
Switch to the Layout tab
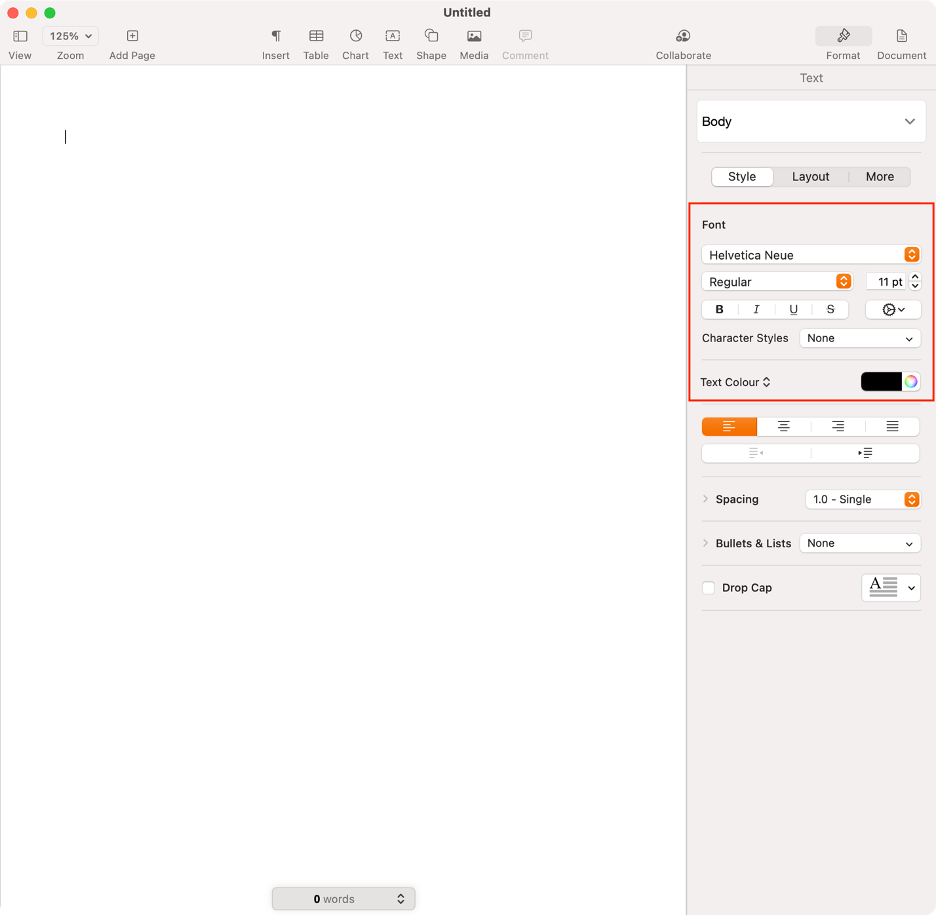(x=810, y=176)
